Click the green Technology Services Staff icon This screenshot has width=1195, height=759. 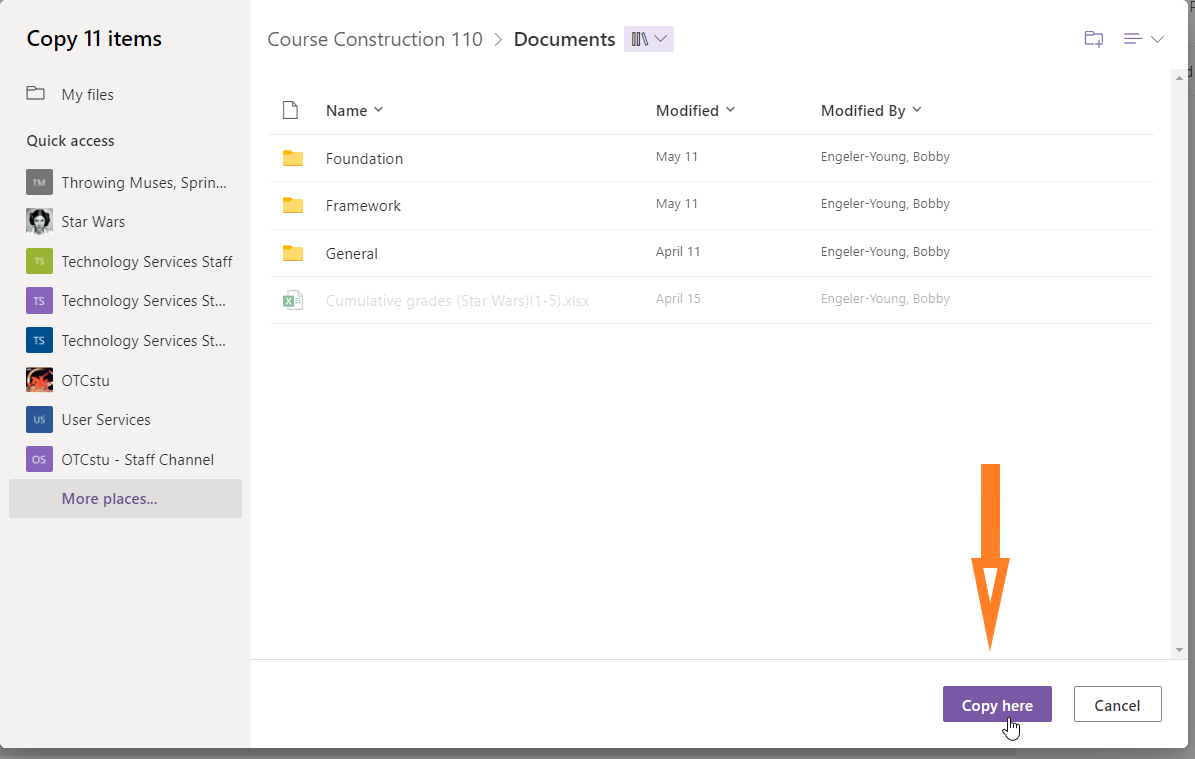(x=40, y=261)
